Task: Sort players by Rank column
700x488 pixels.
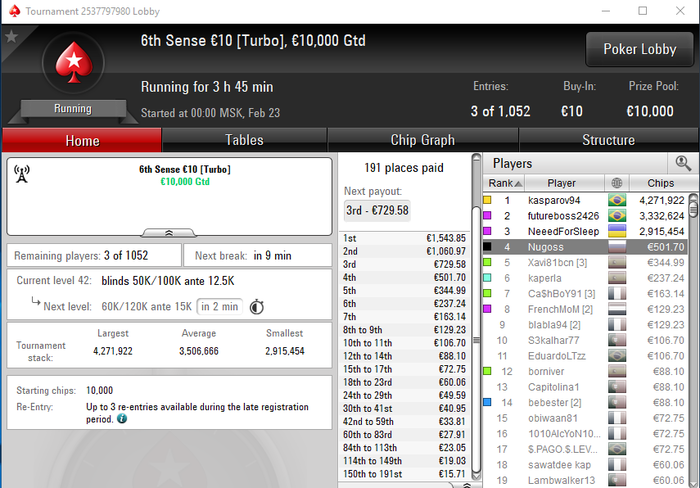Action: [504, 183]
